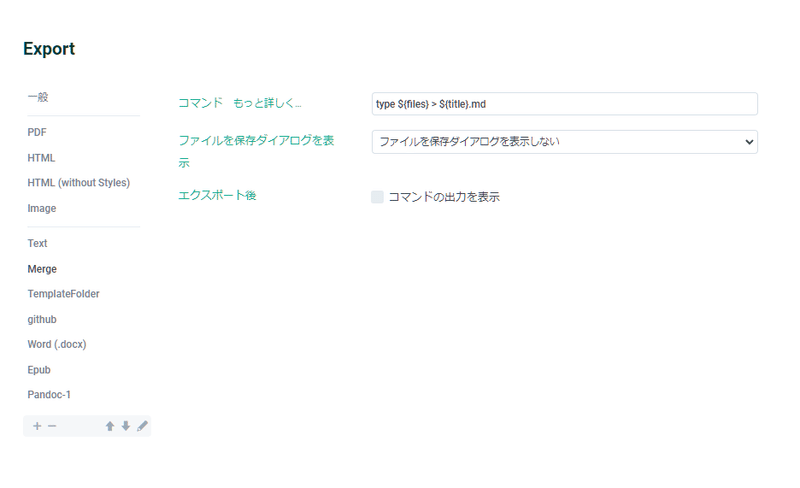Image resolution: width=800 pixels, height=488 pixels.
Task: Add a new export preset with plus icon
Action: (37, 426)
